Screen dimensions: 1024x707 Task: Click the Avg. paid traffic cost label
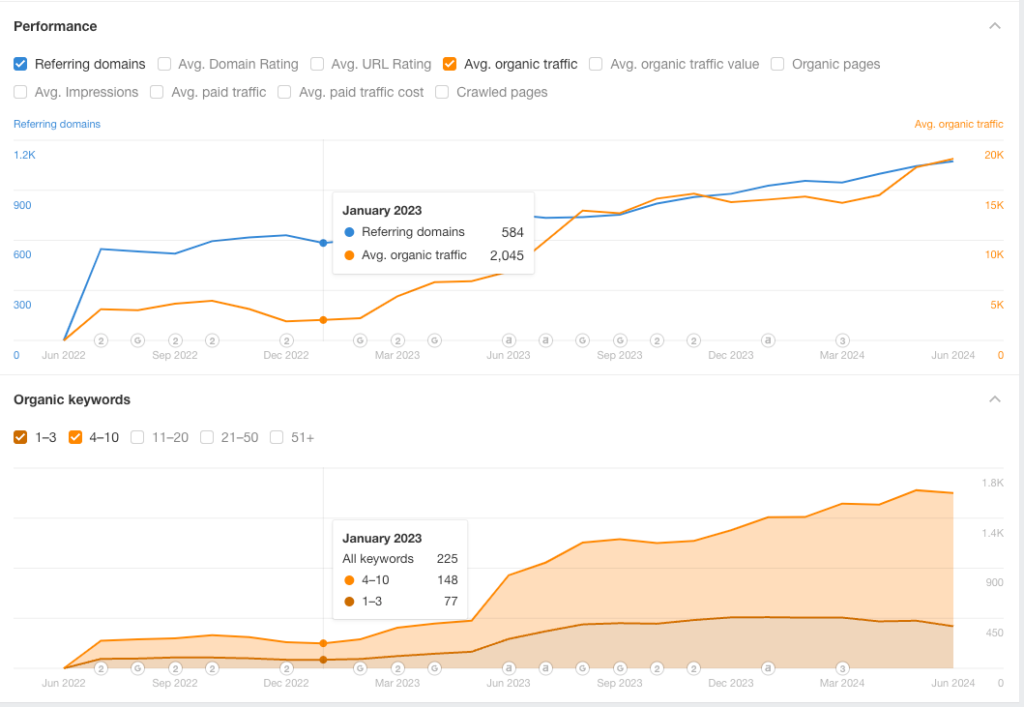(x=361, y=92)
